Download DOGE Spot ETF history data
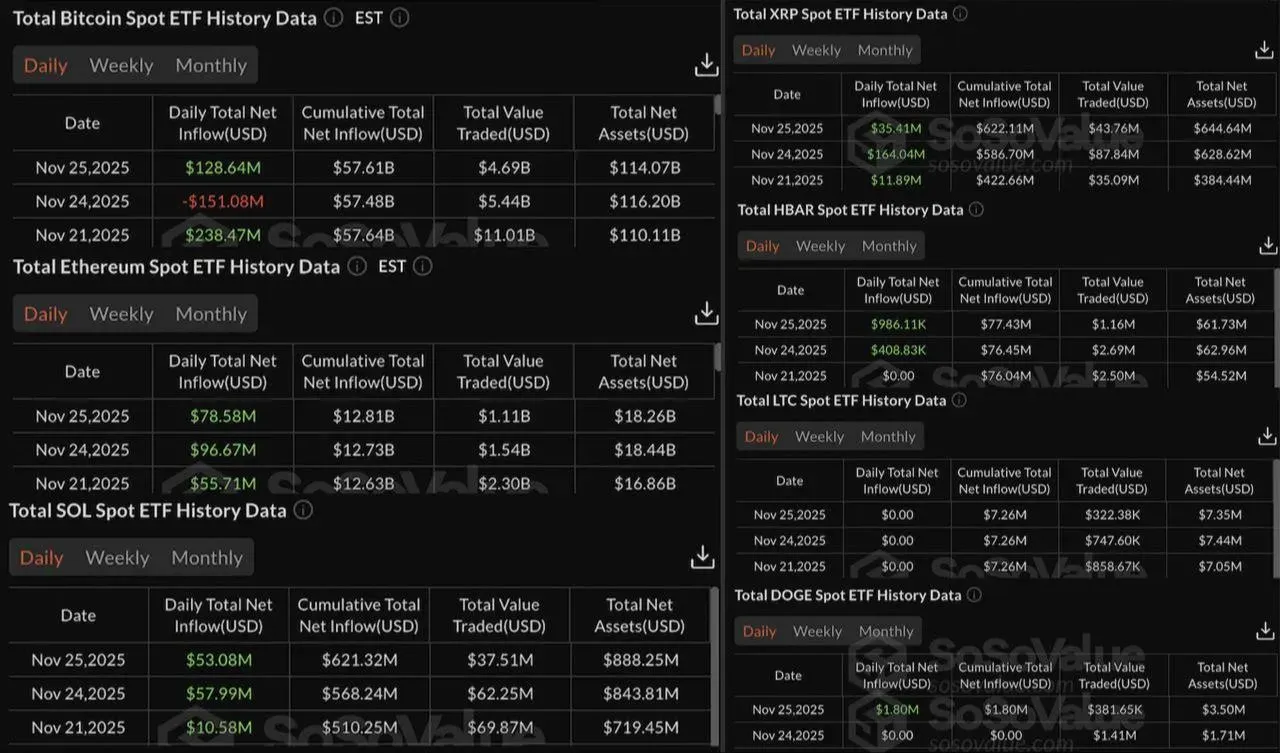This screenshot has width=1280, height=753. 1267,631
